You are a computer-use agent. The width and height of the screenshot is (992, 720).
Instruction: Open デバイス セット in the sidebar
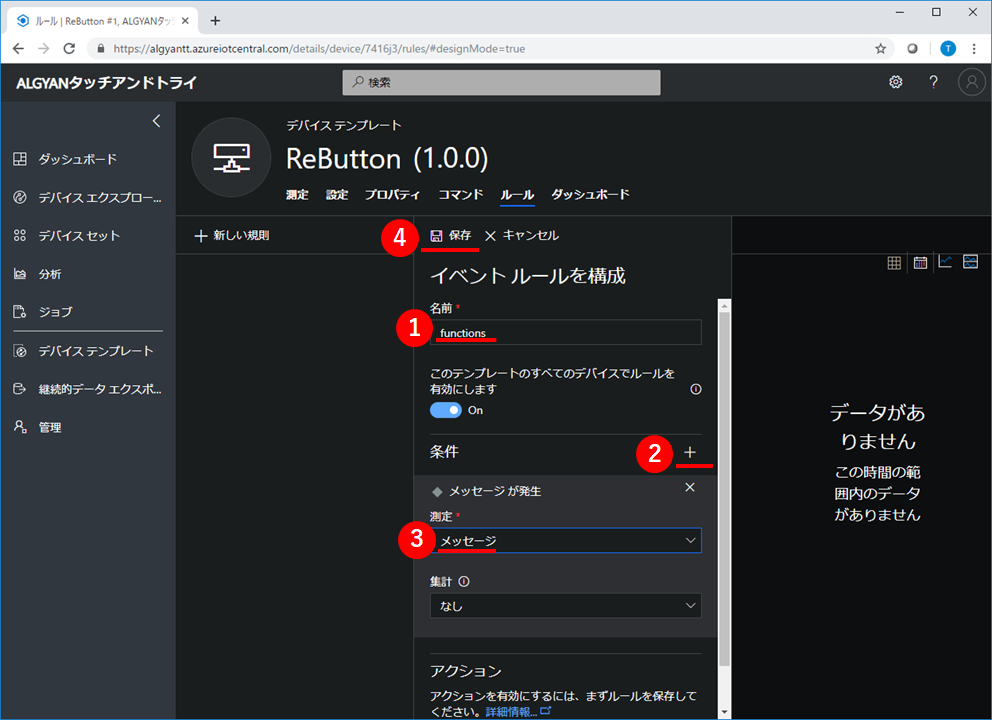point(66,235)
